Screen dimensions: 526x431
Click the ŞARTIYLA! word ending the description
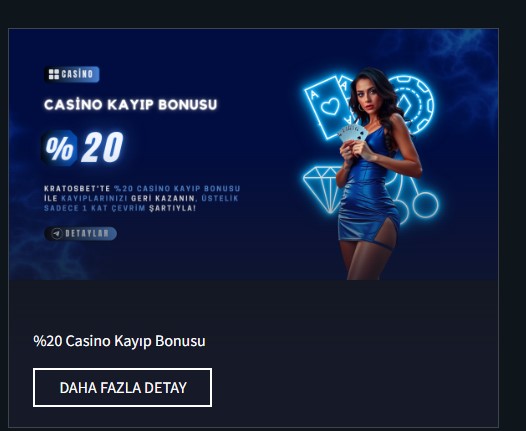[172, 208]
